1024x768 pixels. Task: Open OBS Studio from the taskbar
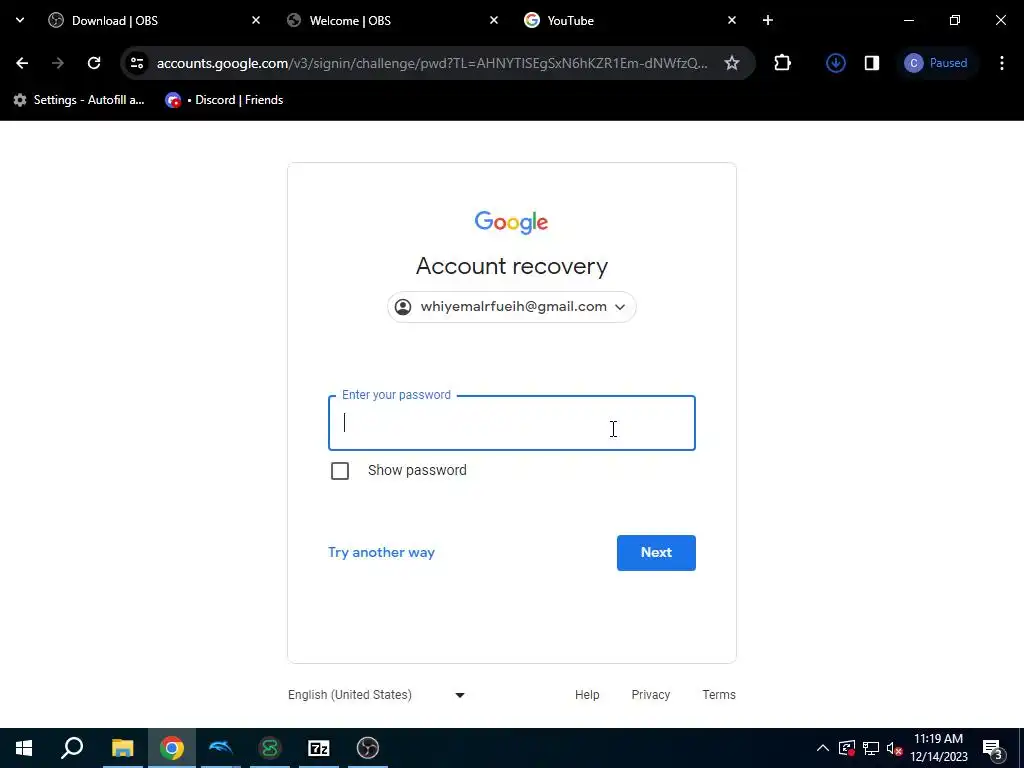click(368, 748)
